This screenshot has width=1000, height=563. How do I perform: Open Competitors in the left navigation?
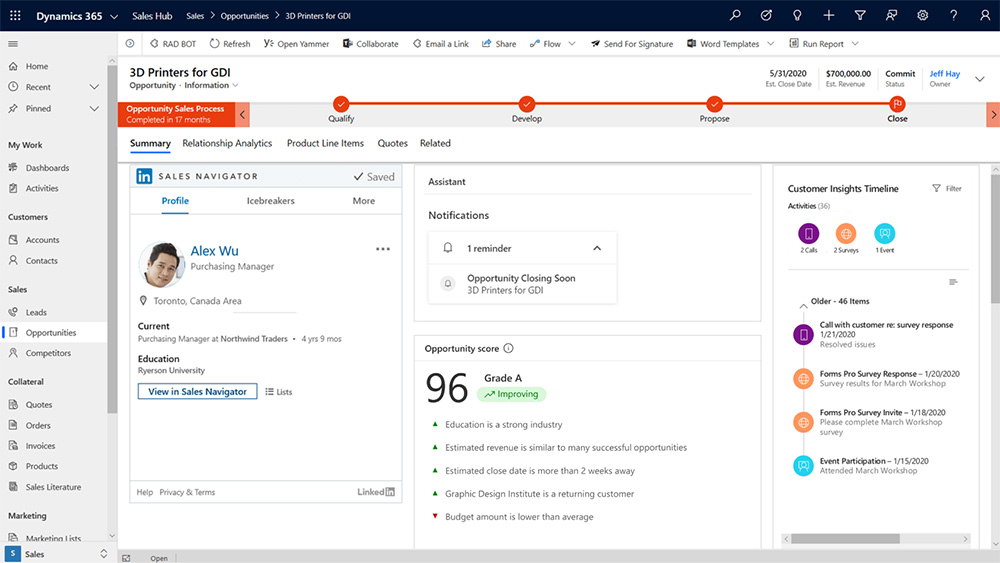(48, 353)
